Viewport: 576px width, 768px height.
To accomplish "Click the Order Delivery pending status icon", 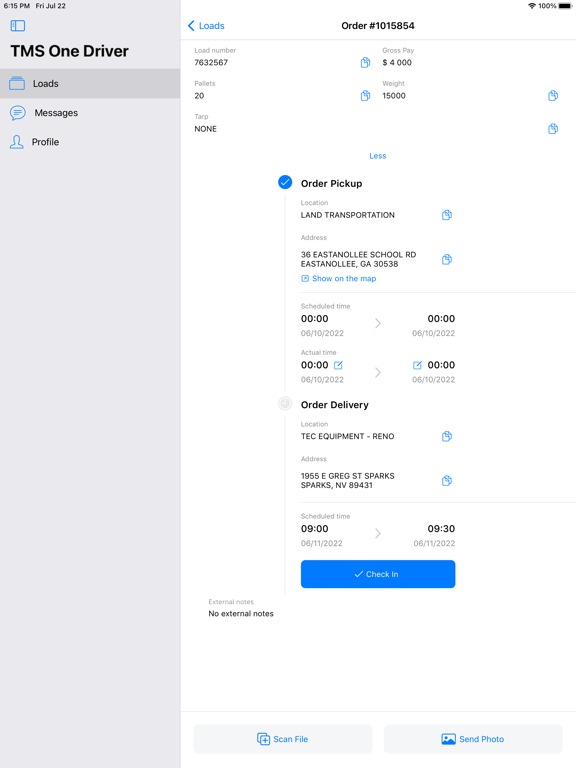I will point(285,403).
